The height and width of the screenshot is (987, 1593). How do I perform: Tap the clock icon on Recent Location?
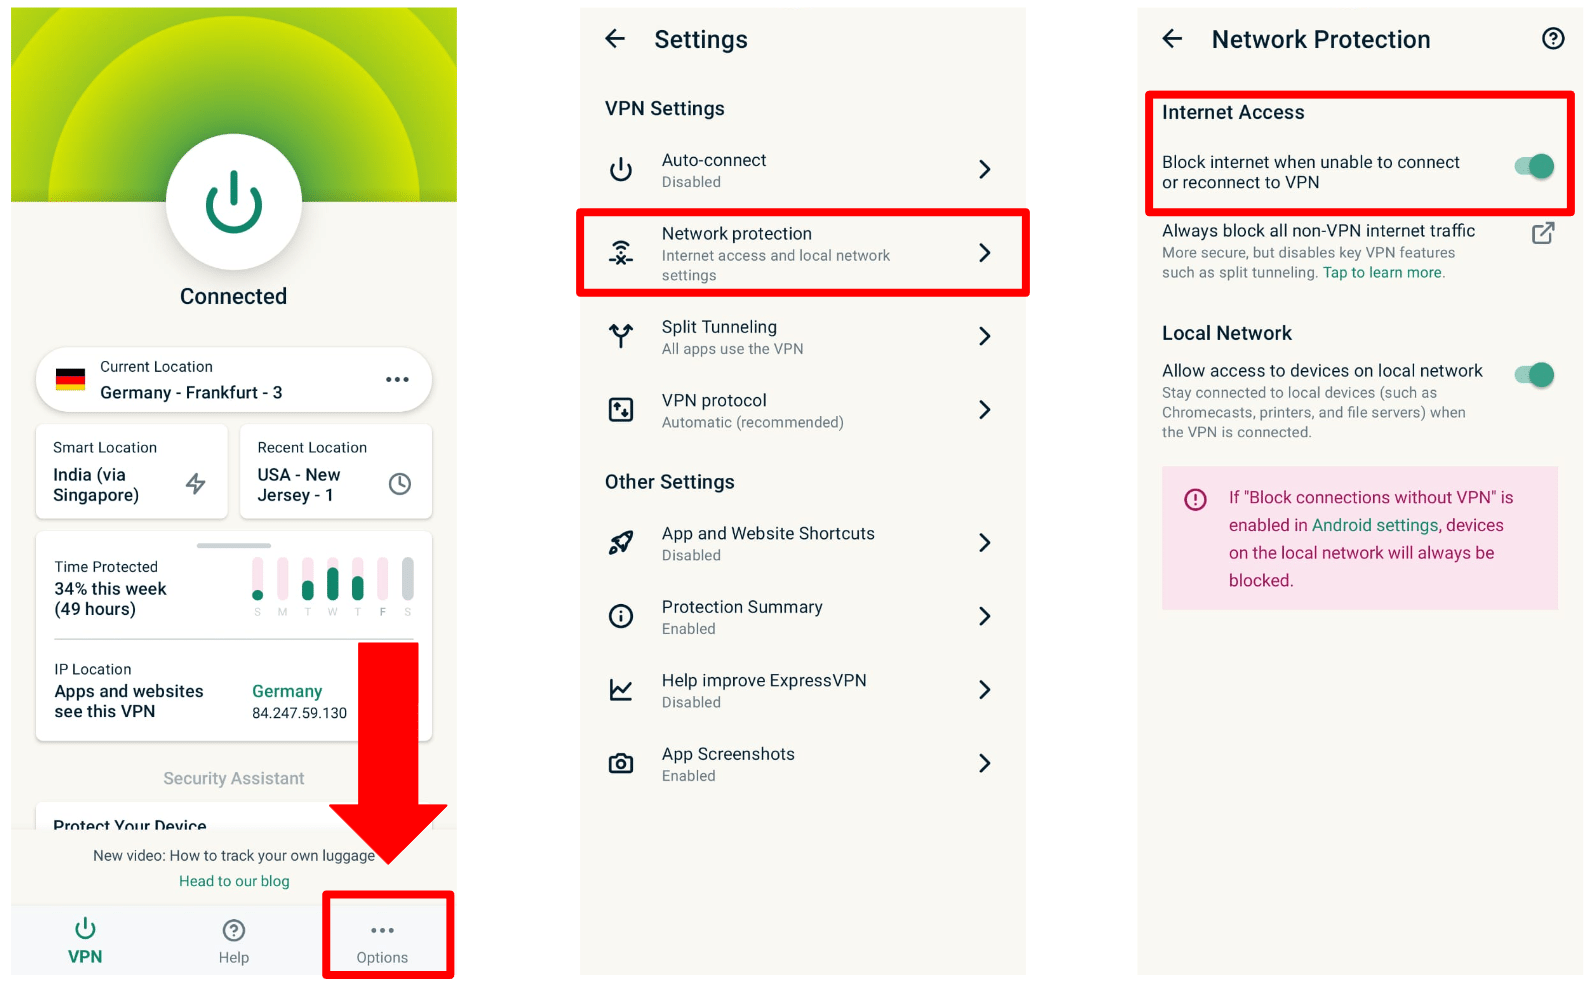pos(400,484)
